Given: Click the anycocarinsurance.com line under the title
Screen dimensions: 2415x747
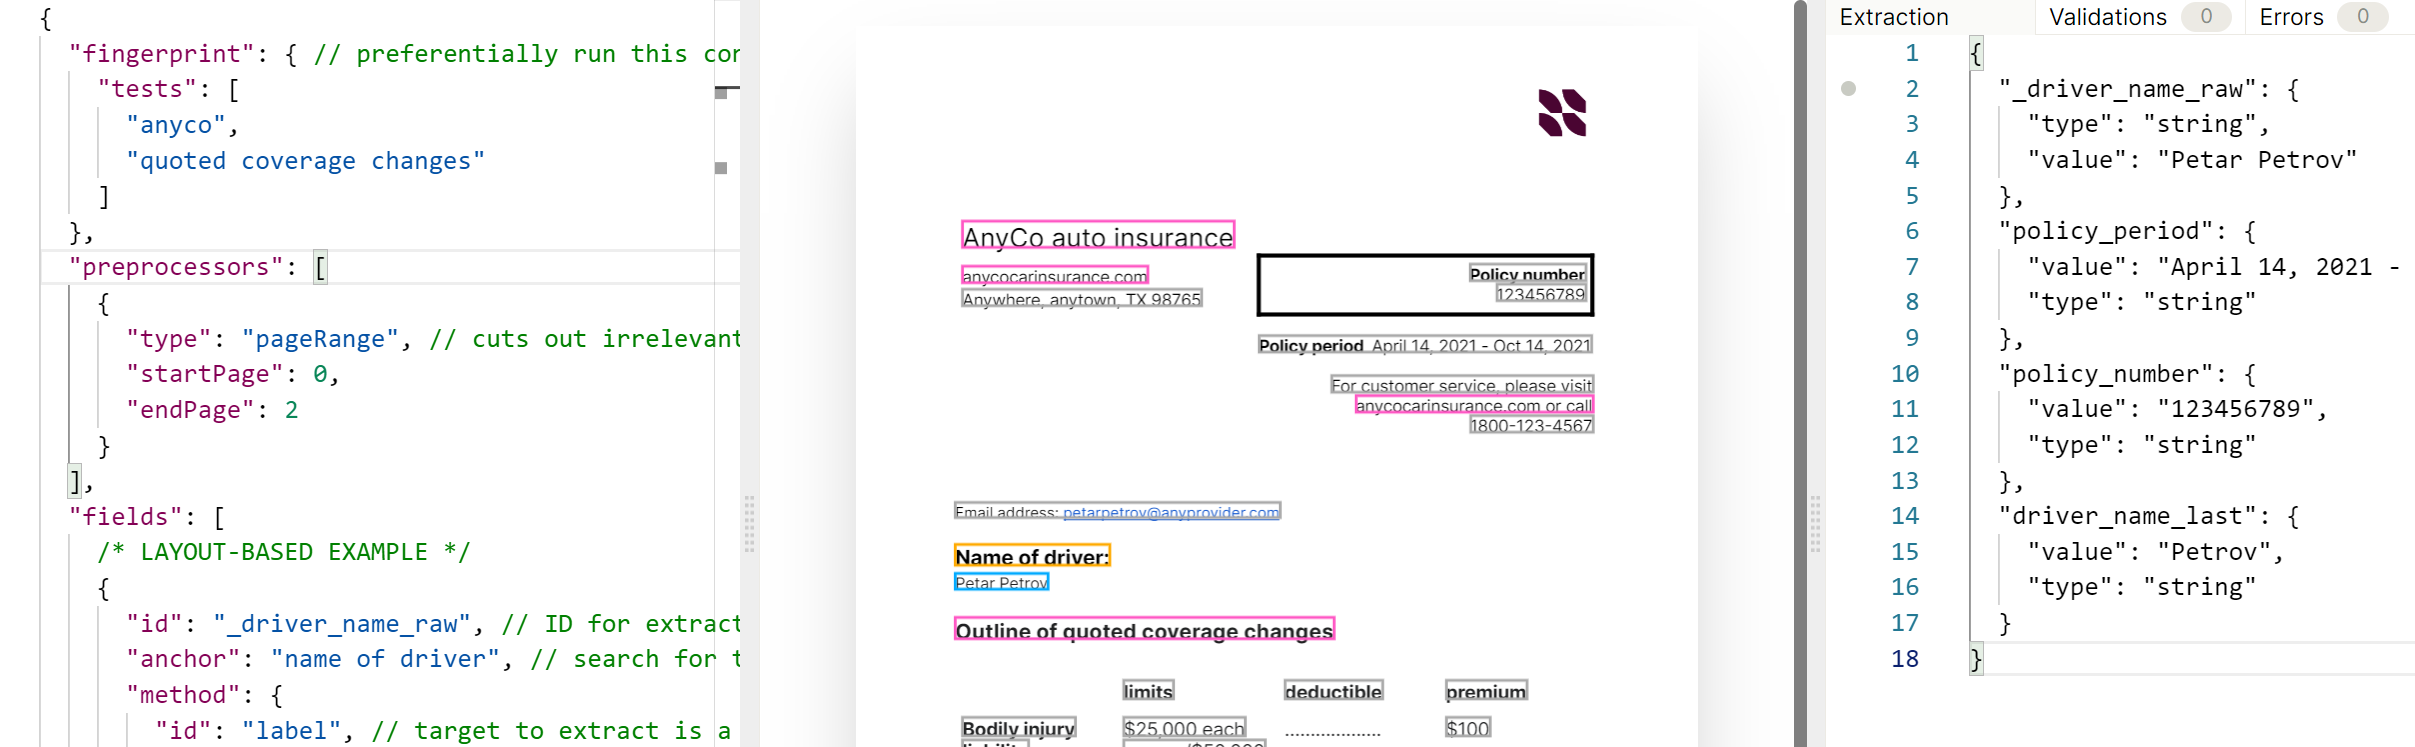Looking at the screenshot, I should click(x=1054, y=275).
